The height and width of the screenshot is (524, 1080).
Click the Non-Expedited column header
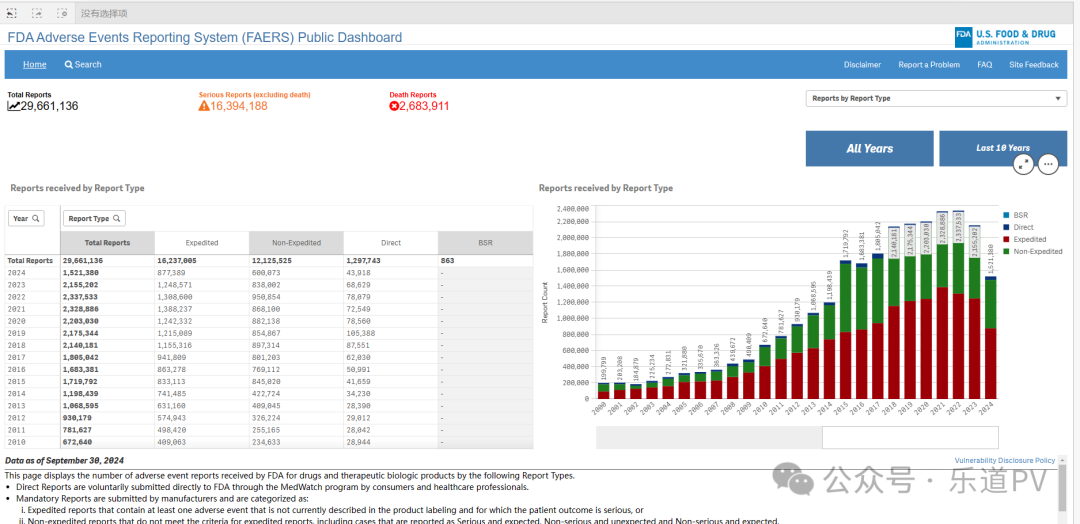pyautogui.click(x=296, y=243)
